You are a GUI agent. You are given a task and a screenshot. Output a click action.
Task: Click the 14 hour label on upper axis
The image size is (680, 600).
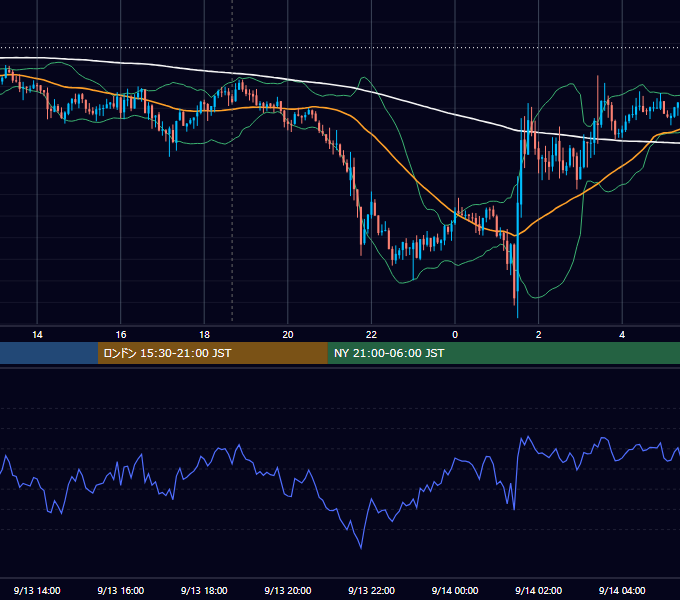(37, 335)
